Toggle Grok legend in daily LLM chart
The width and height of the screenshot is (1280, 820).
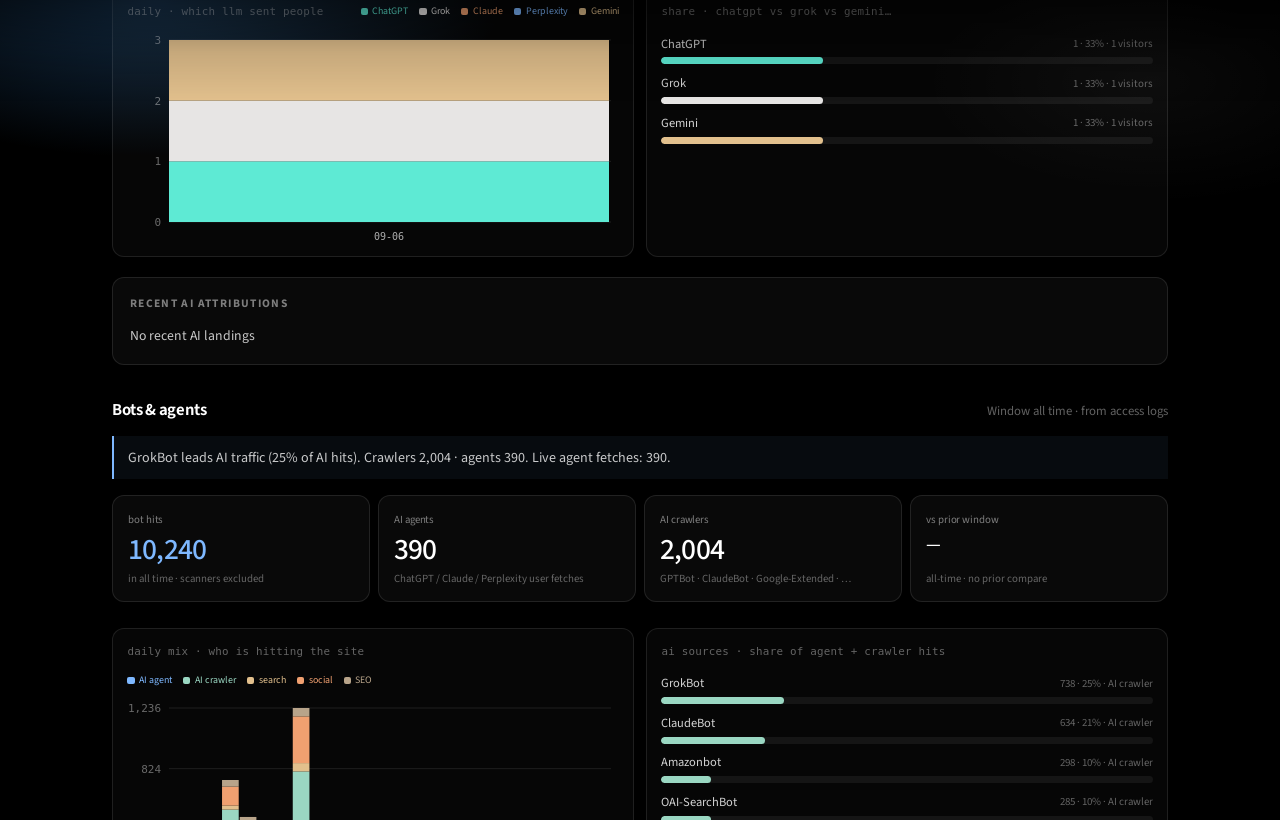tap(435, 11)
